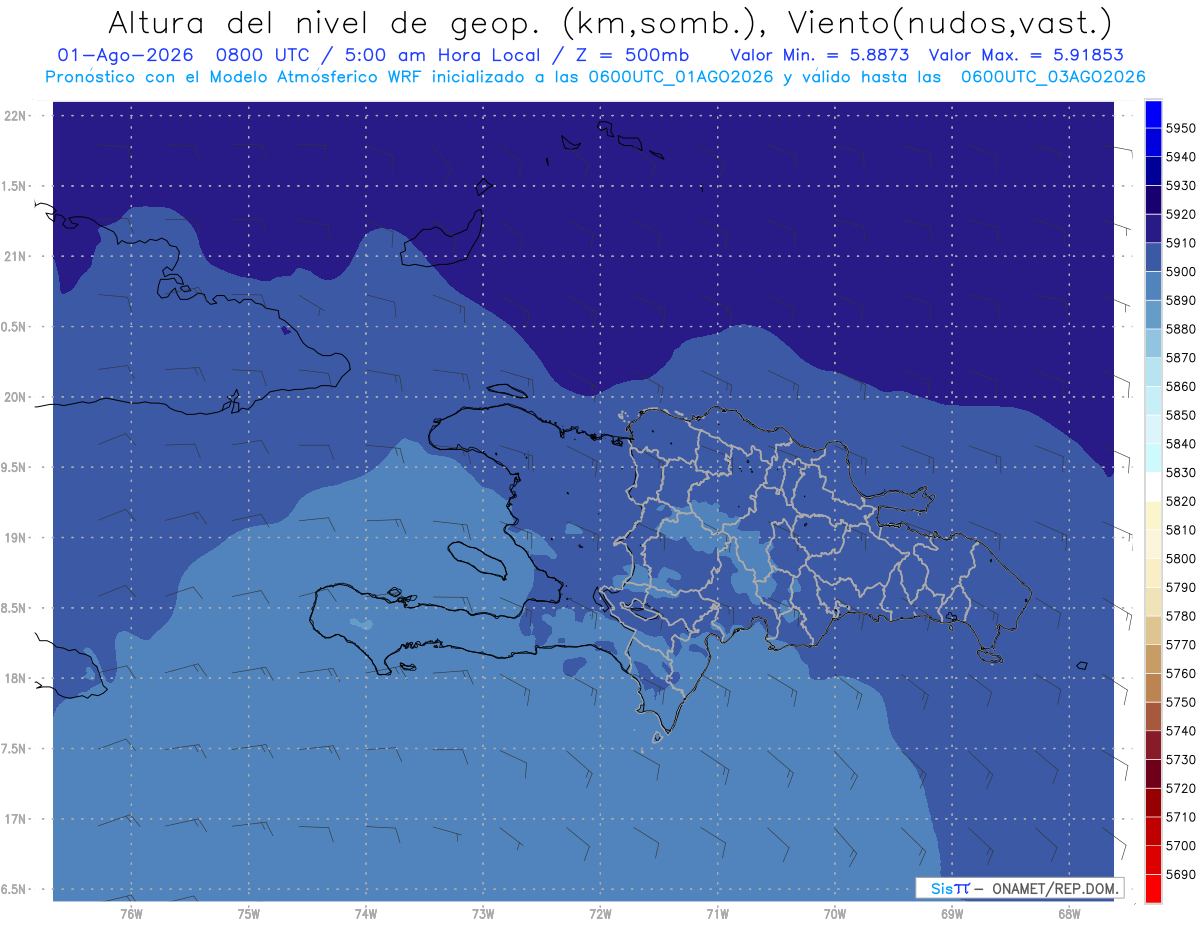Click the '5900' legend value
Screen dimensions: 1200x927
coord(1180,272)
